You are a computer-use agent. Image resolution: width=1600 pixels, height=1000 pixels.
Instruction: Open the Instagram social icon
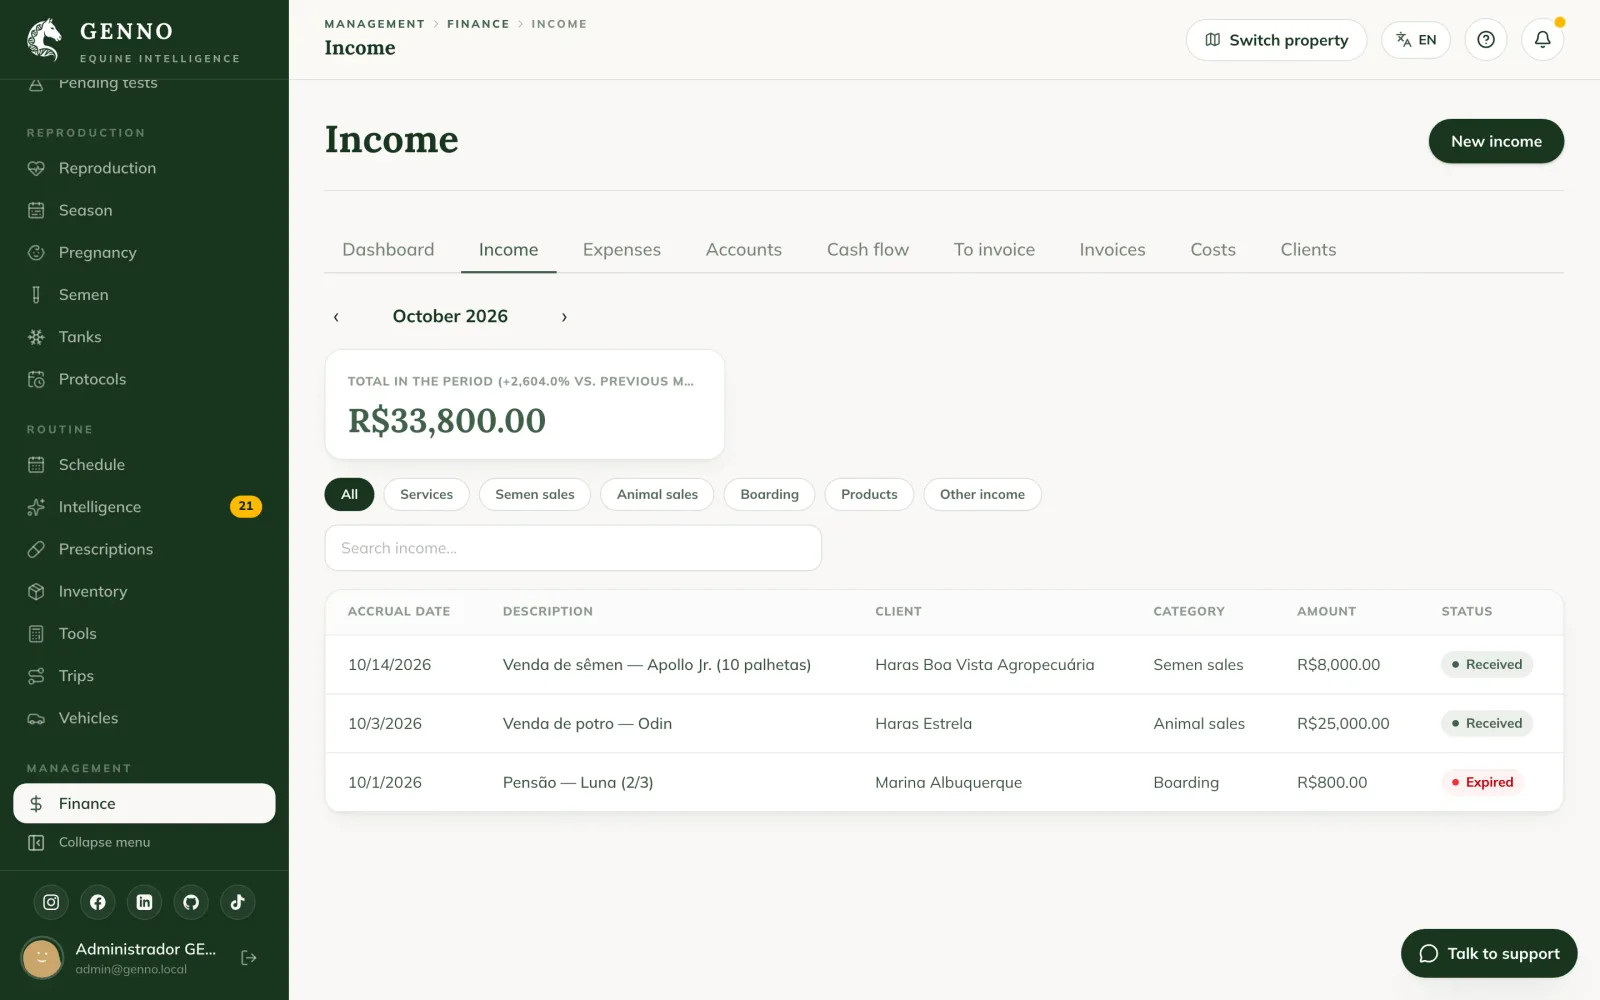pyautogui.click(x=51, y=902)
